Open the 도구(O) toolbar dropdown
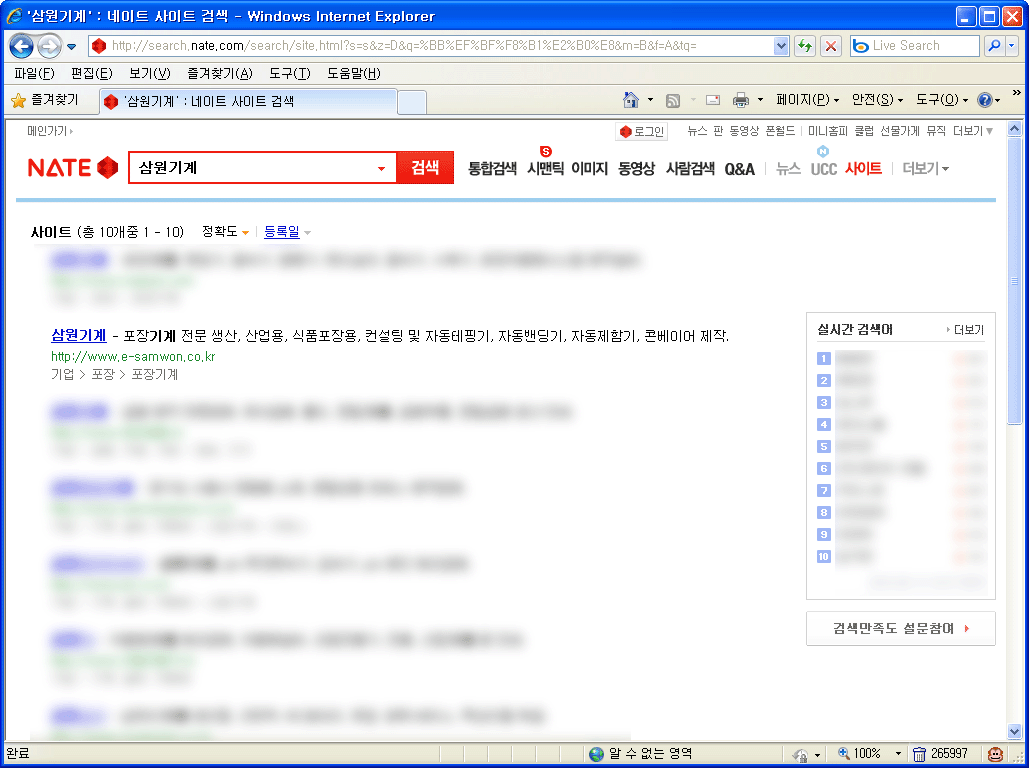This screenshot has height=768, width=1029. click(x=942, y=100)
